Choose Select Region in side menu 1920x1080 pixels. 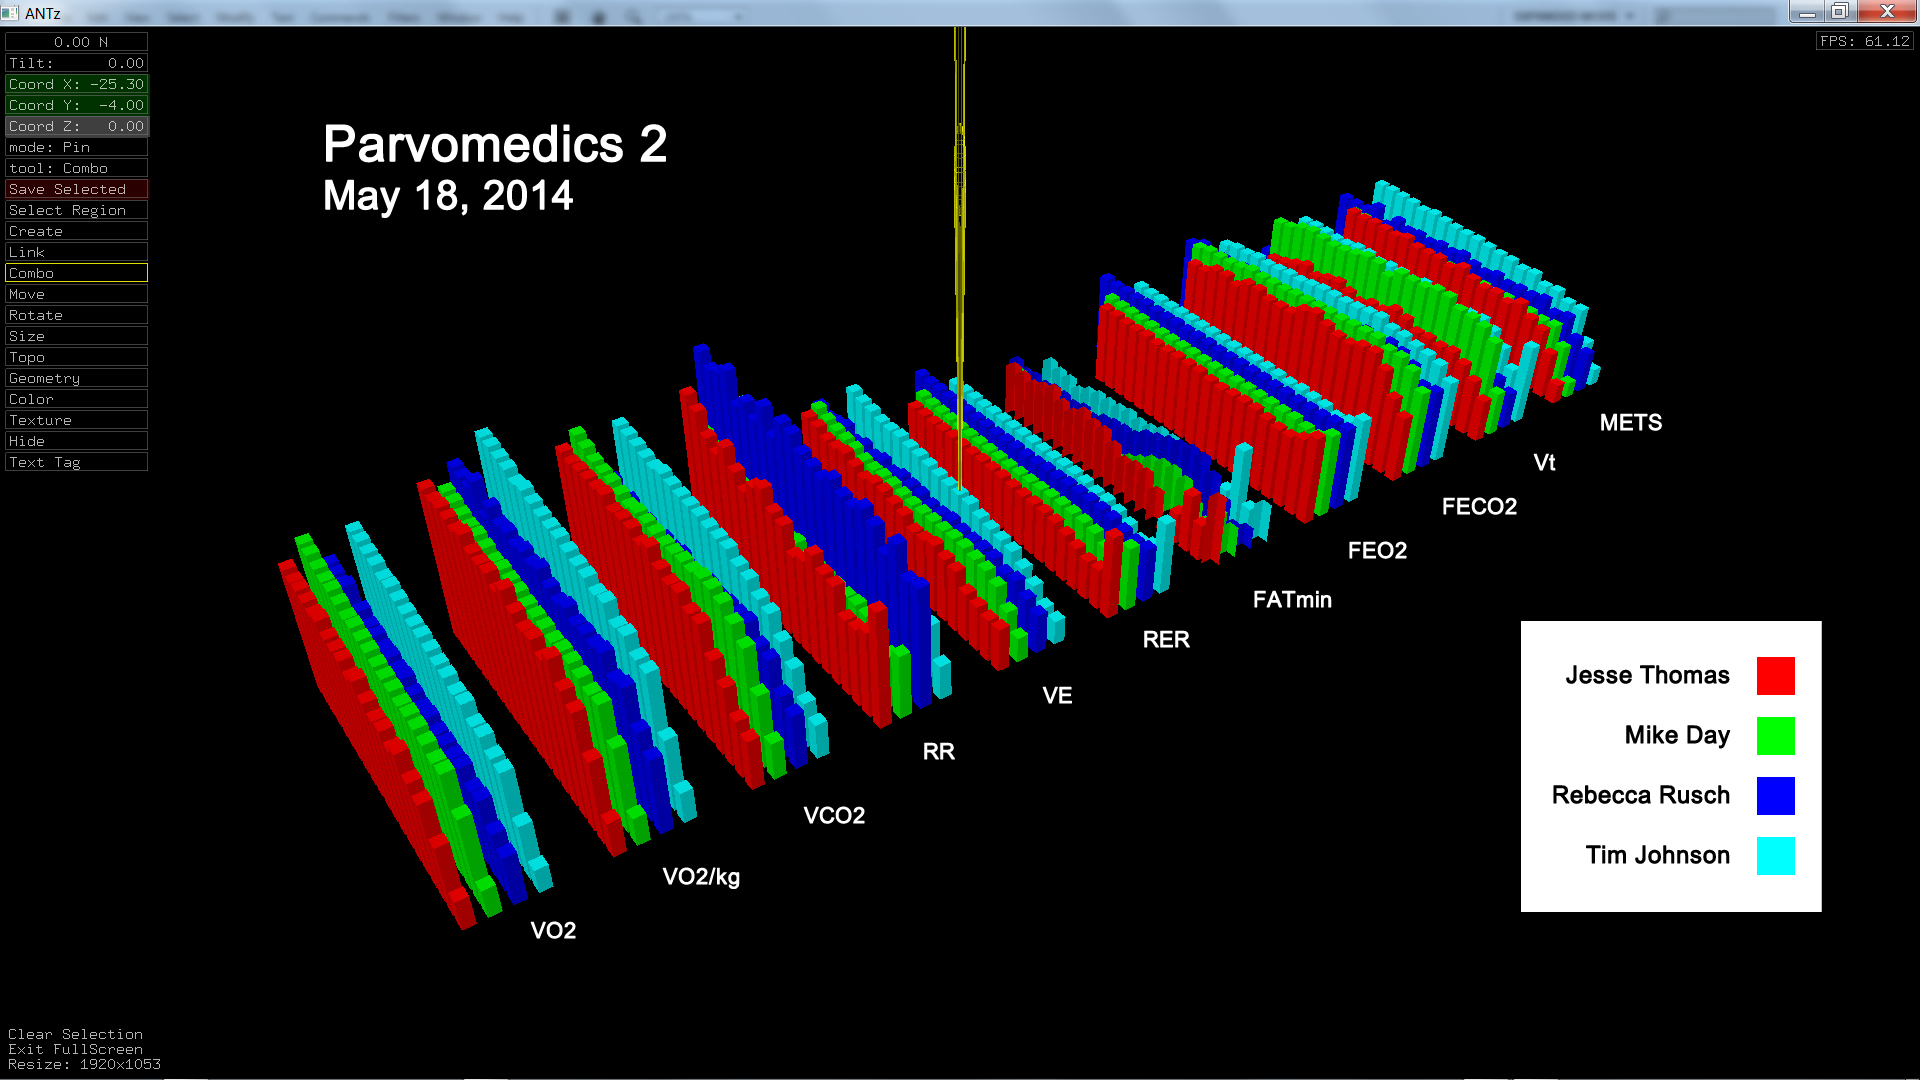pyautogui.click(x=76, y=210)
